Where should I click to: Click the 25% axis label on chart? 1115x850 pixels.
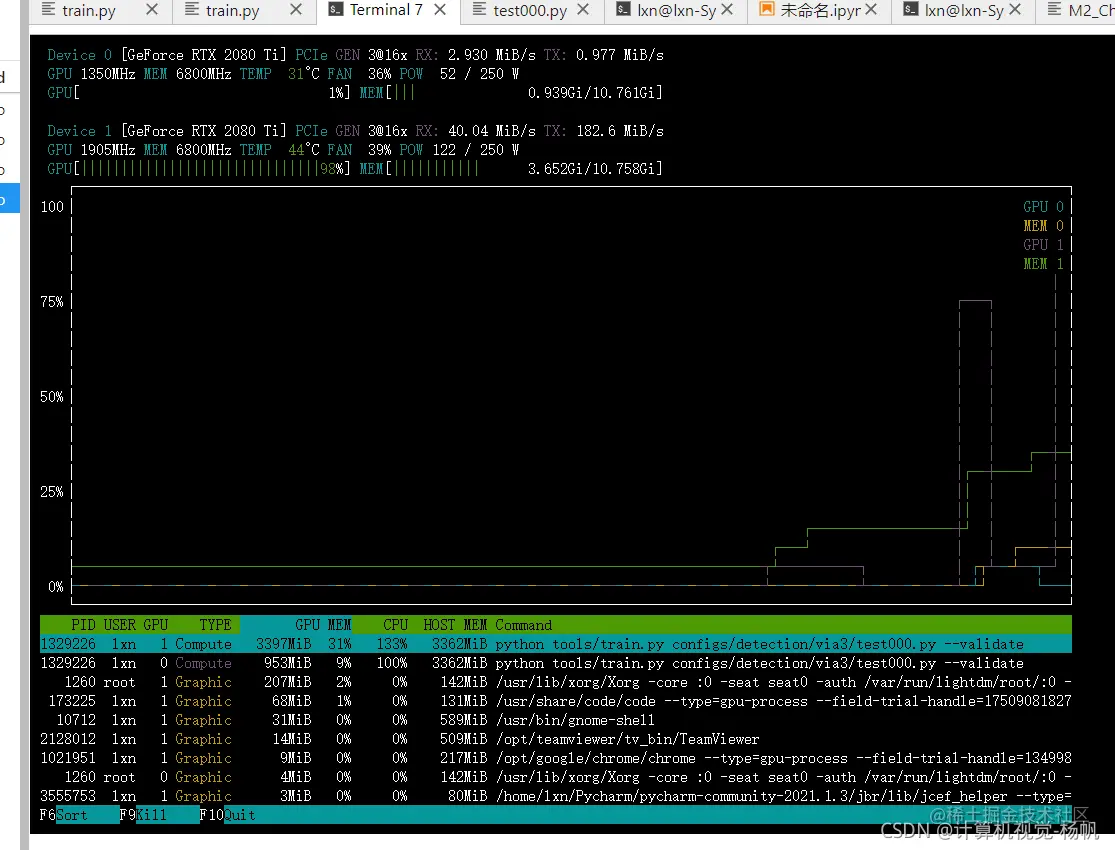click(x=52, y=492)
